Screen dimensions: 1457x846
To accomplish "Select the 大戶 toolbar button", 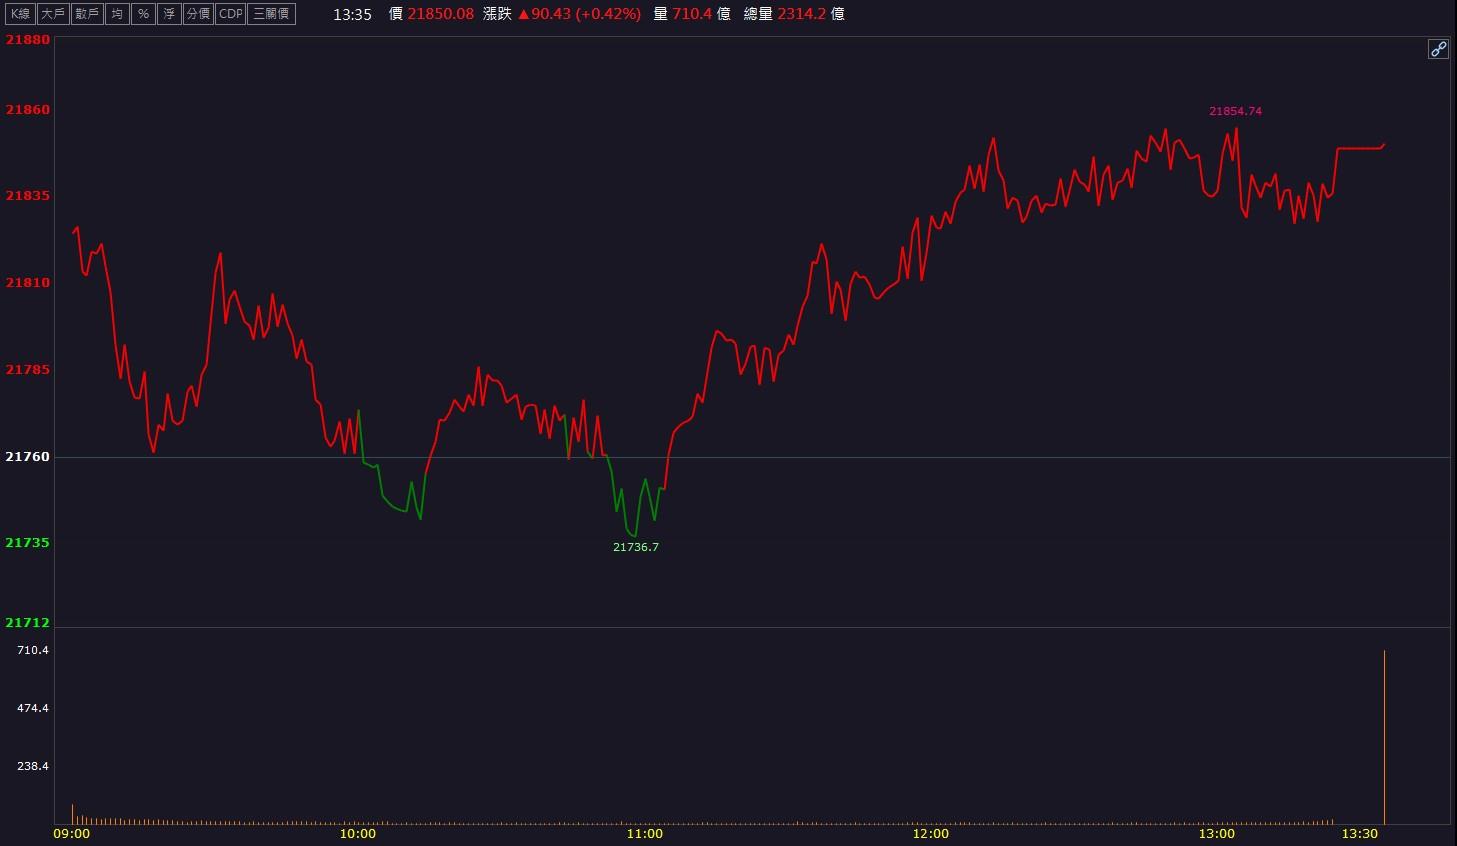I will click(53, 14).
